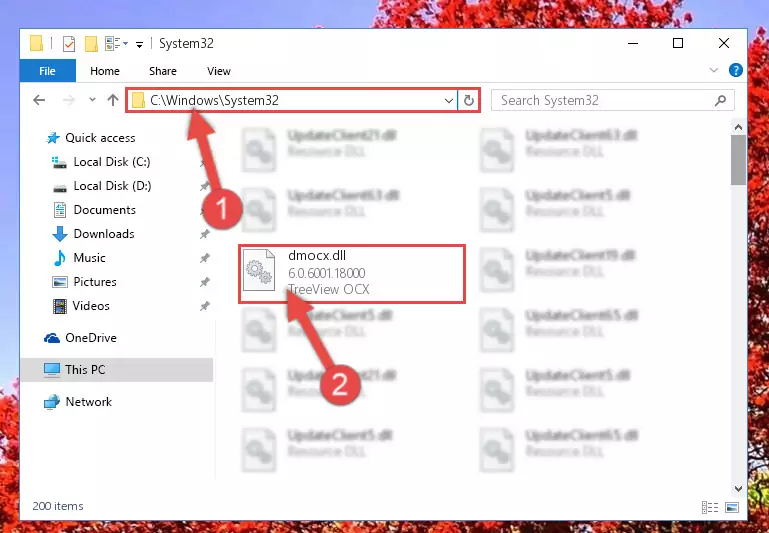Screen dimensions: 769x533
Task: Switch to the Home ribbon tab
Action: (104, 71)
